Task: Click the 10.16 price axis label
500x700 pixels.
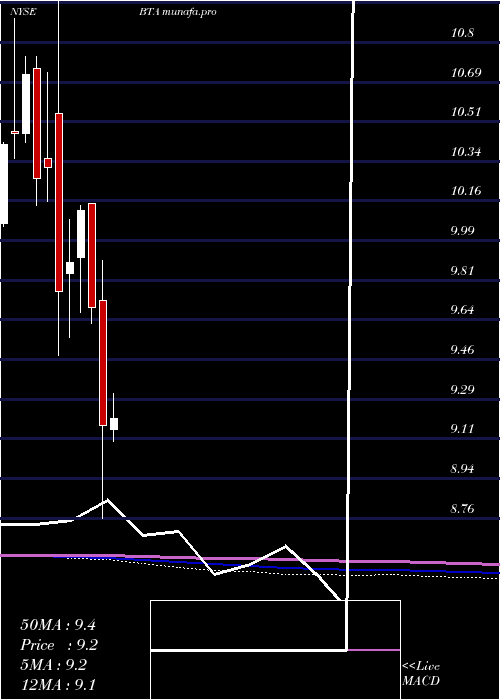Action: 466,191
